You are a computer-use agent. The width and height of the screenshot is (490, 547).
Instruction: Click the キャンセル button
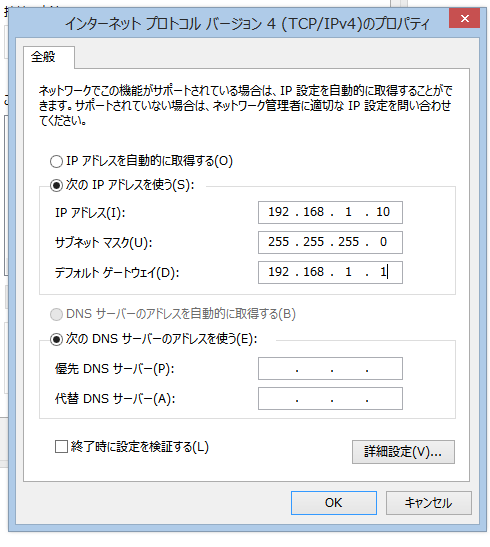point(429,503)
